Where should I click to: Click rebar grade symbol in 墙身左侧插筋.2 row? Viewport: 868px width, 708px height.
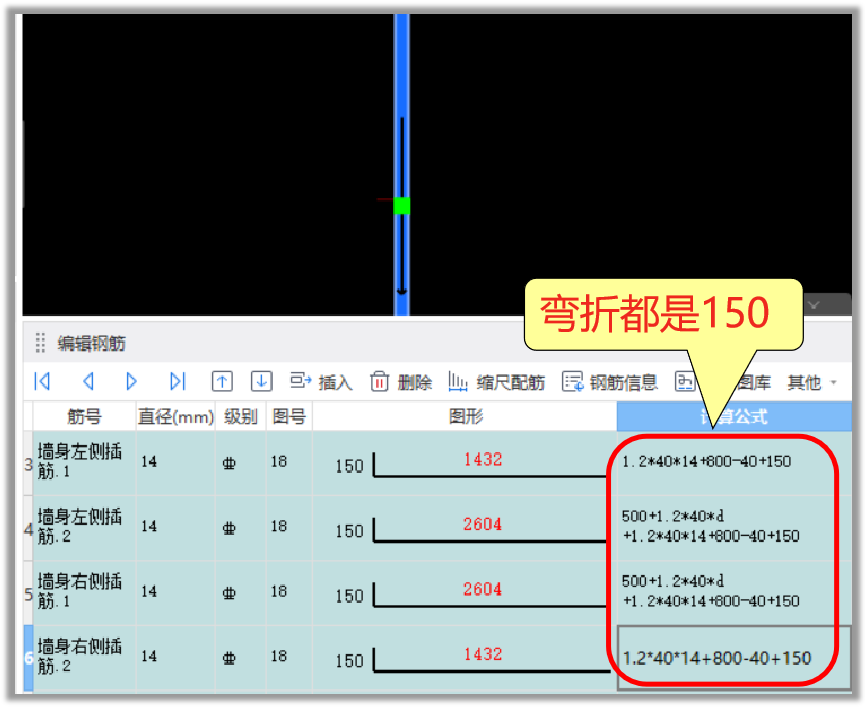[229, 528]
